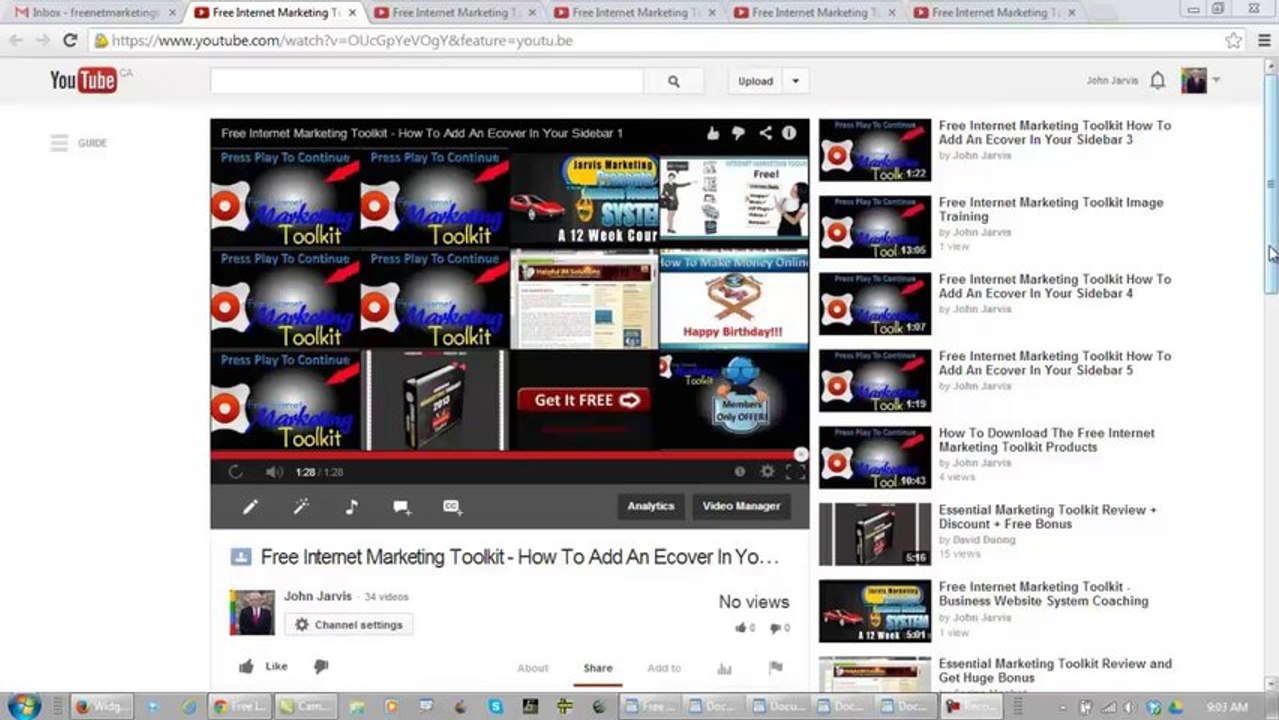Open player settings gear
The image size is (1279, 720).
click(767, 472)
